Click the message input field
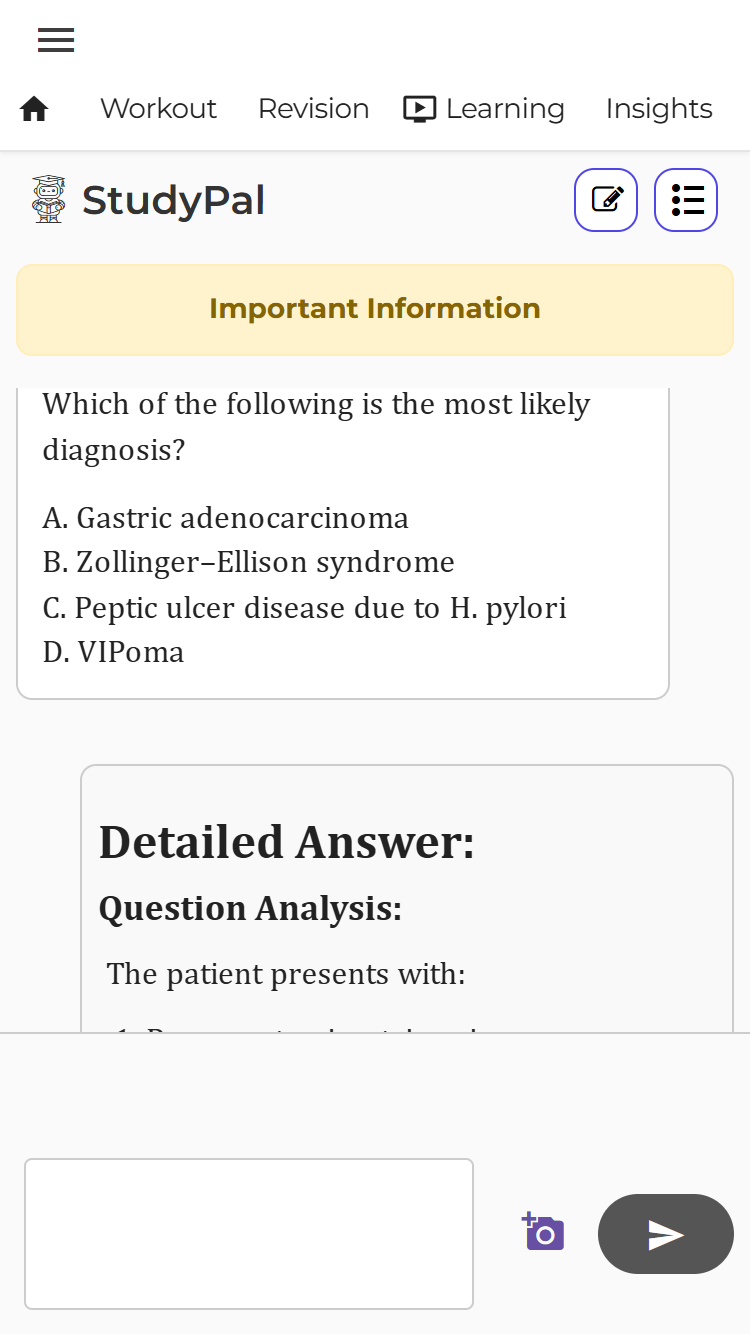 (x=249, y=1233)
